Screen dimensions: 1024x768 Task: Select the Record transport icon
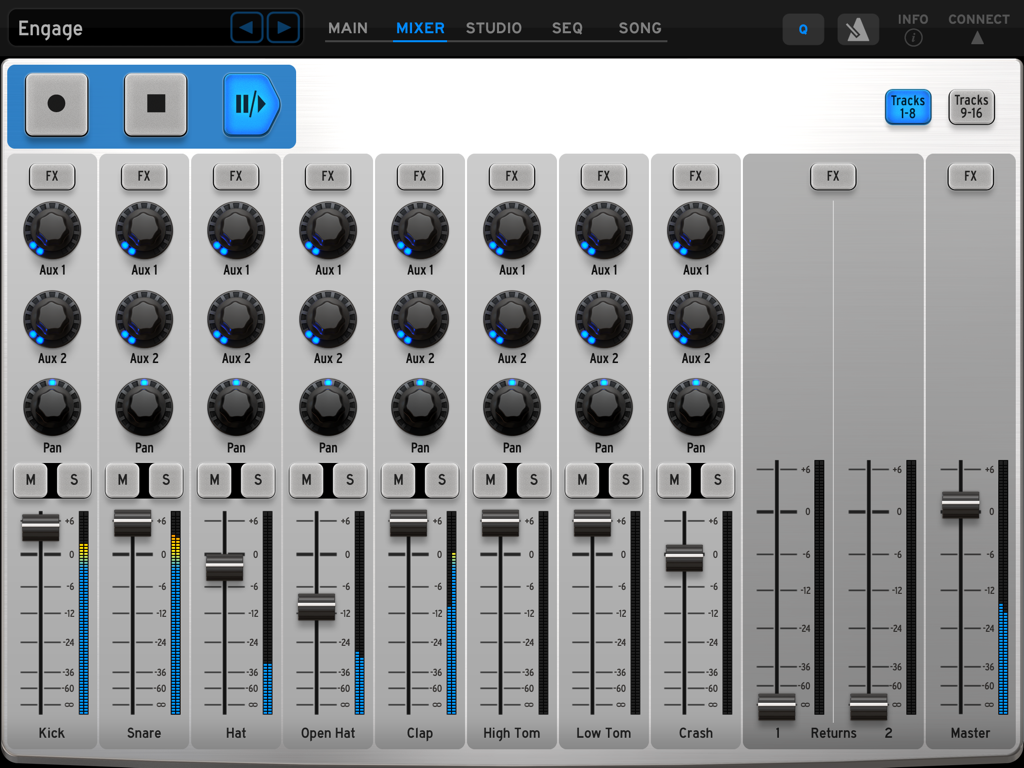[56, 103]
